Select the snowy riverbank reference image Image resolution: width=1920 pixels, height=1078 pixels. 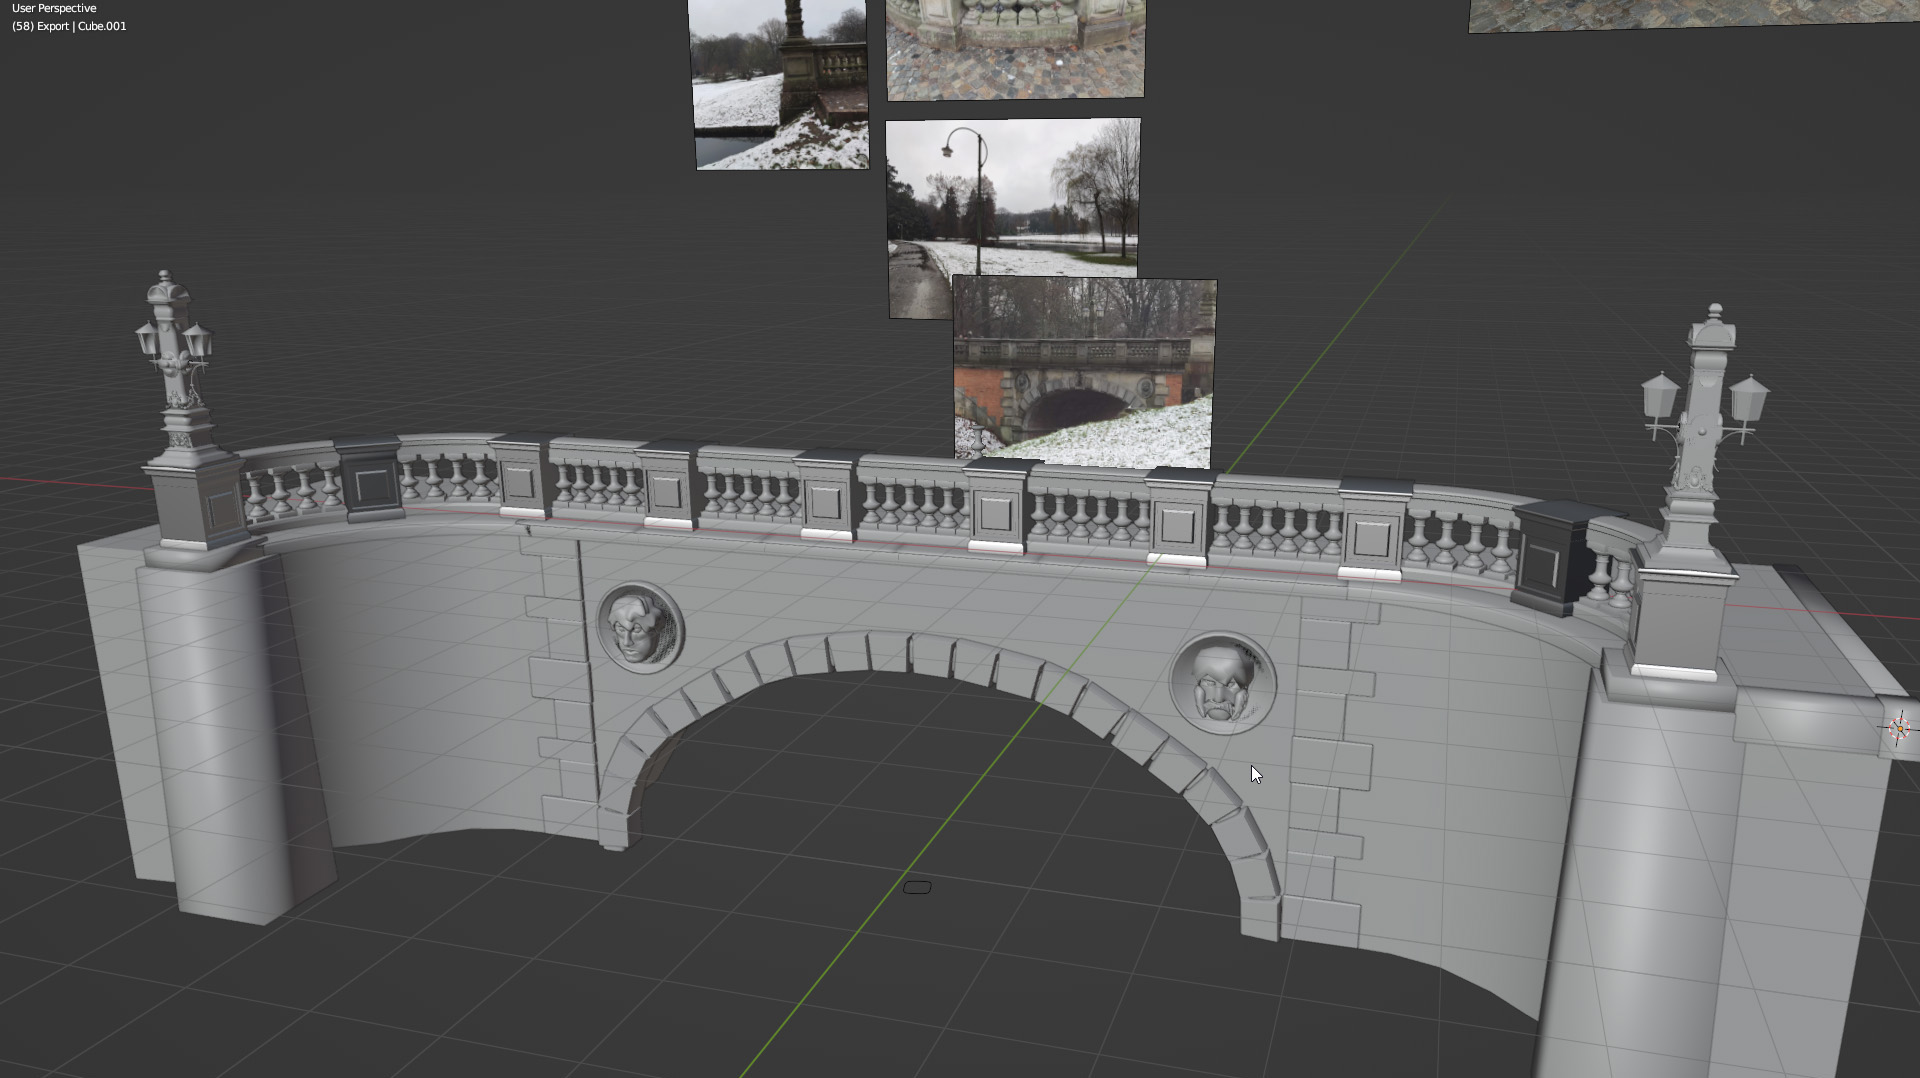(780, 85)
